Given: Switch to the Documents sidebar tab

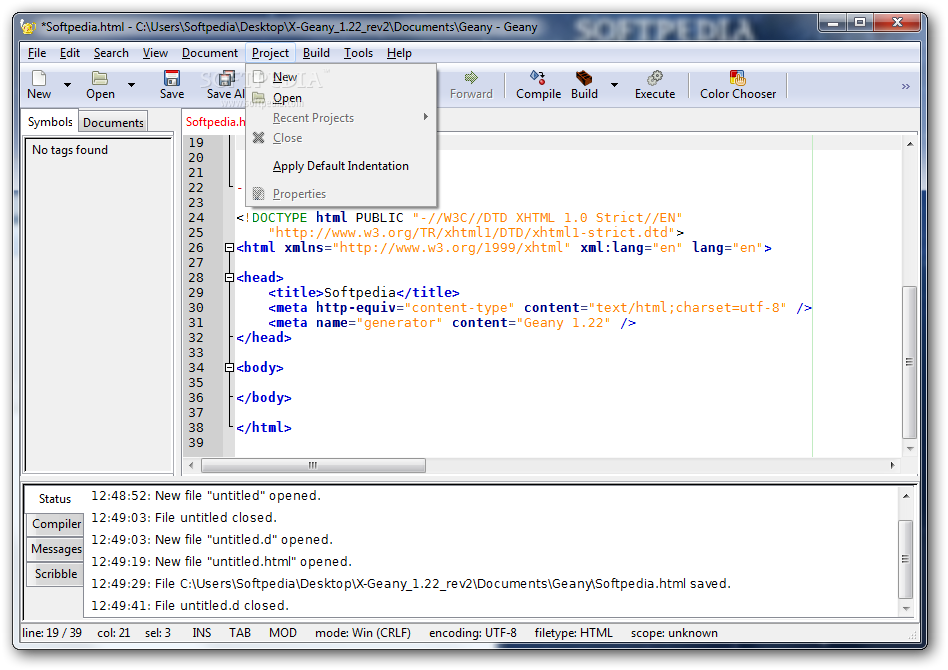Looking at the screenshot, I should [113, 123].
